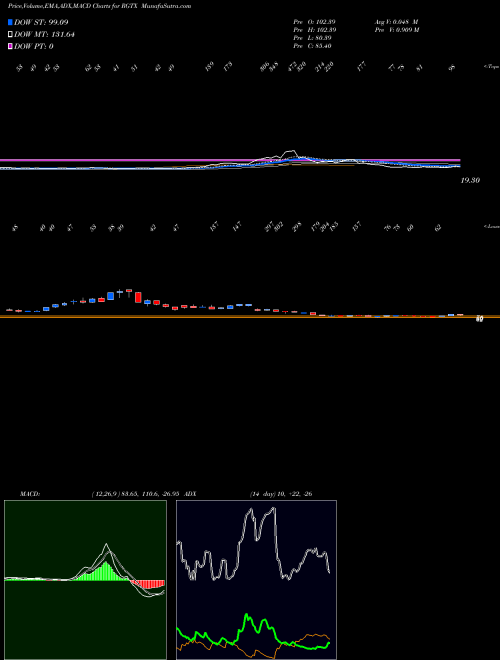Click the tallest blue candlestick in the price chart
Image resolution: width=500 pixels, height=660 pixels.
point(111,296)
